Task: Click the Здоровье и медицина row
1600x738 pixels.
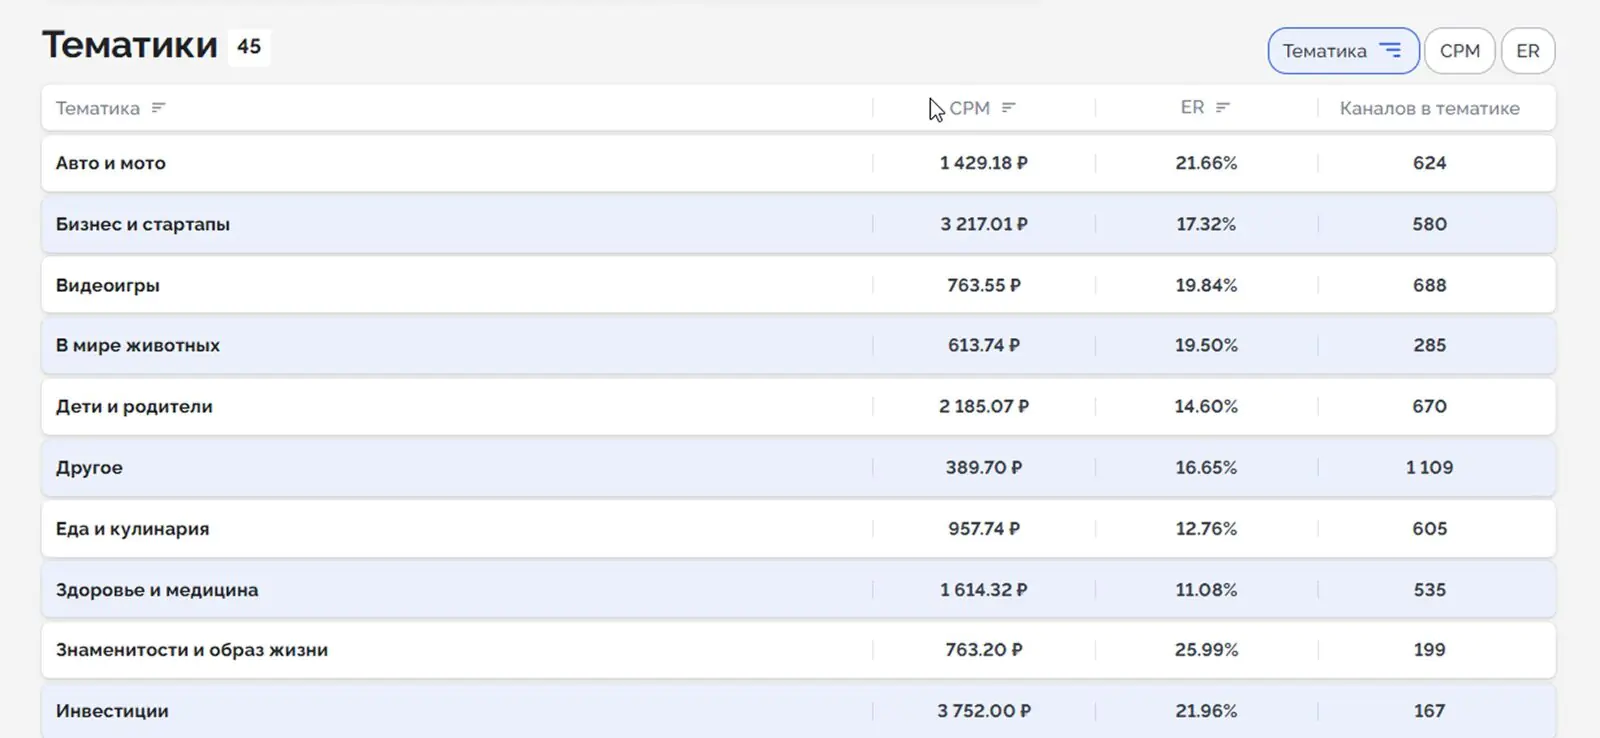Action: (157, 590)
